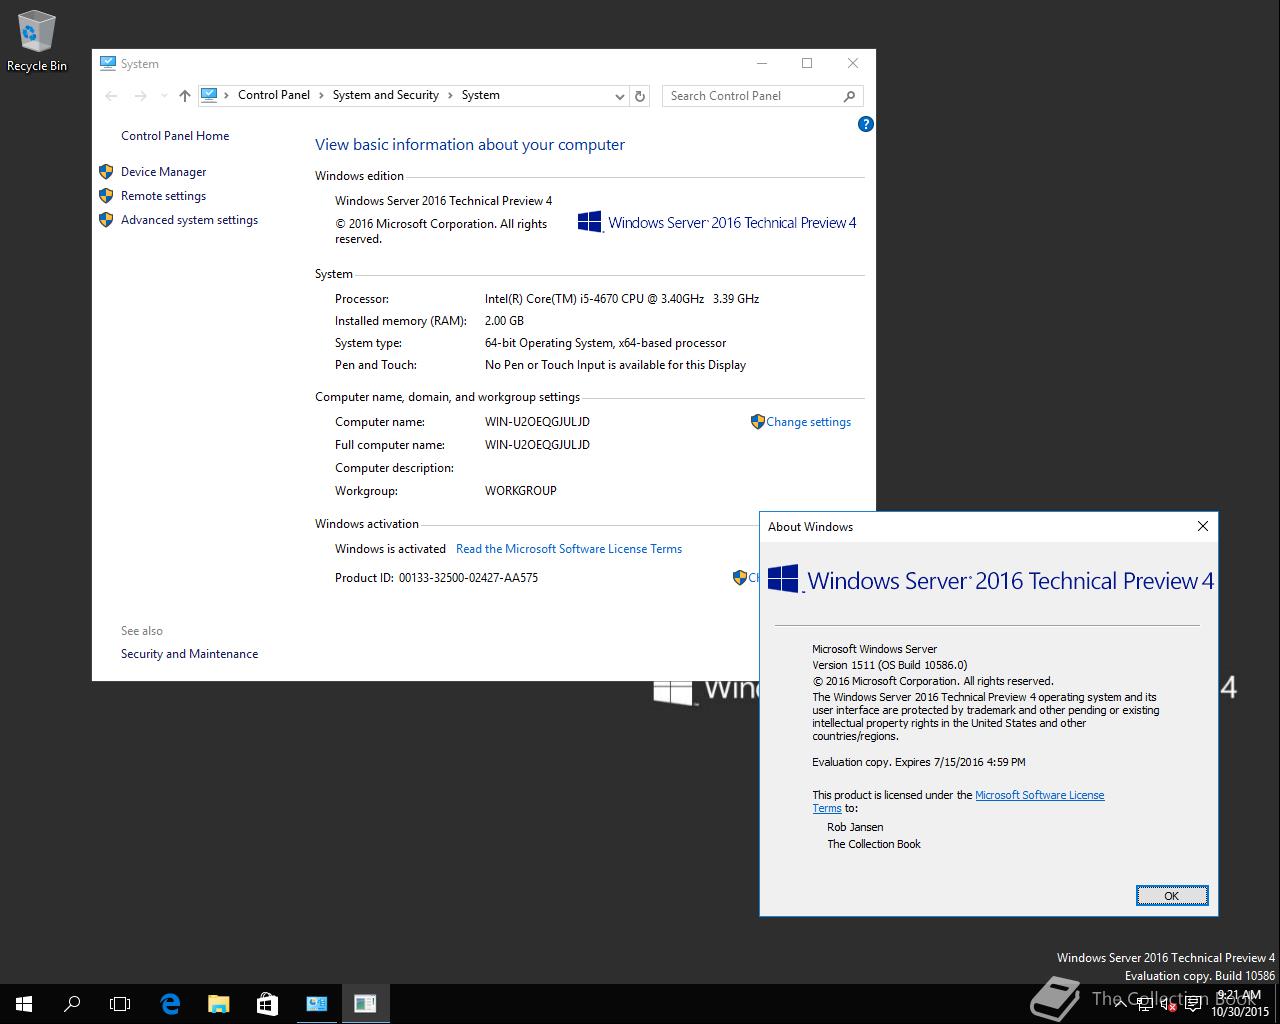This screenshot has width=1280, height=1024.
Task: Open recent locations dropdown arrow
Action: 164,96
